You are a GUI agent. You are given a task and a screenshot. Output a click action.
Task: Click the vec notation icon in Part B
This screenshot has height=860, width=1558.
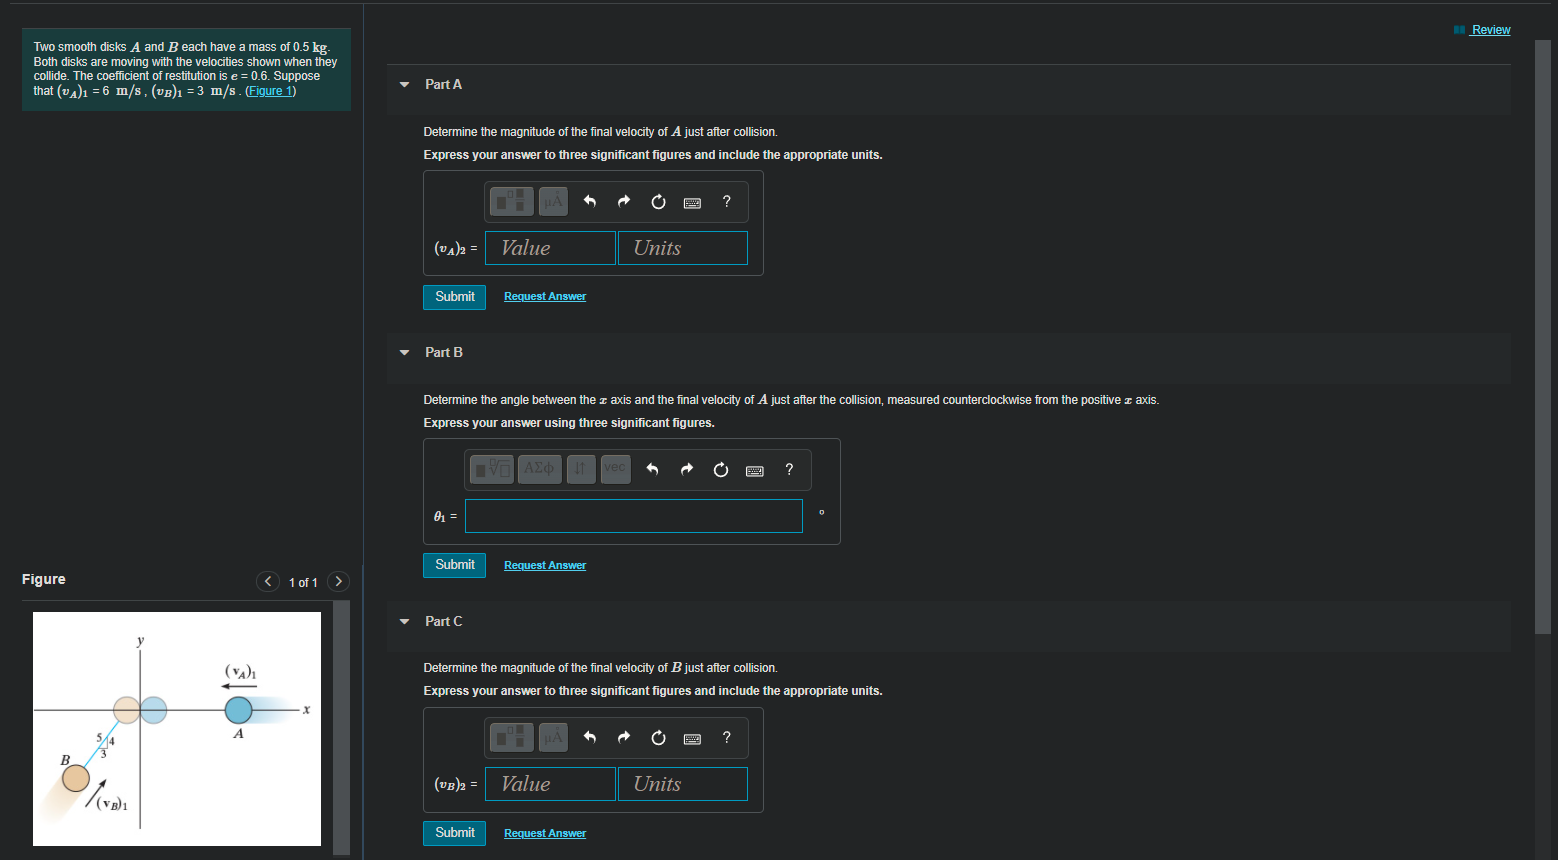[614, 469]
